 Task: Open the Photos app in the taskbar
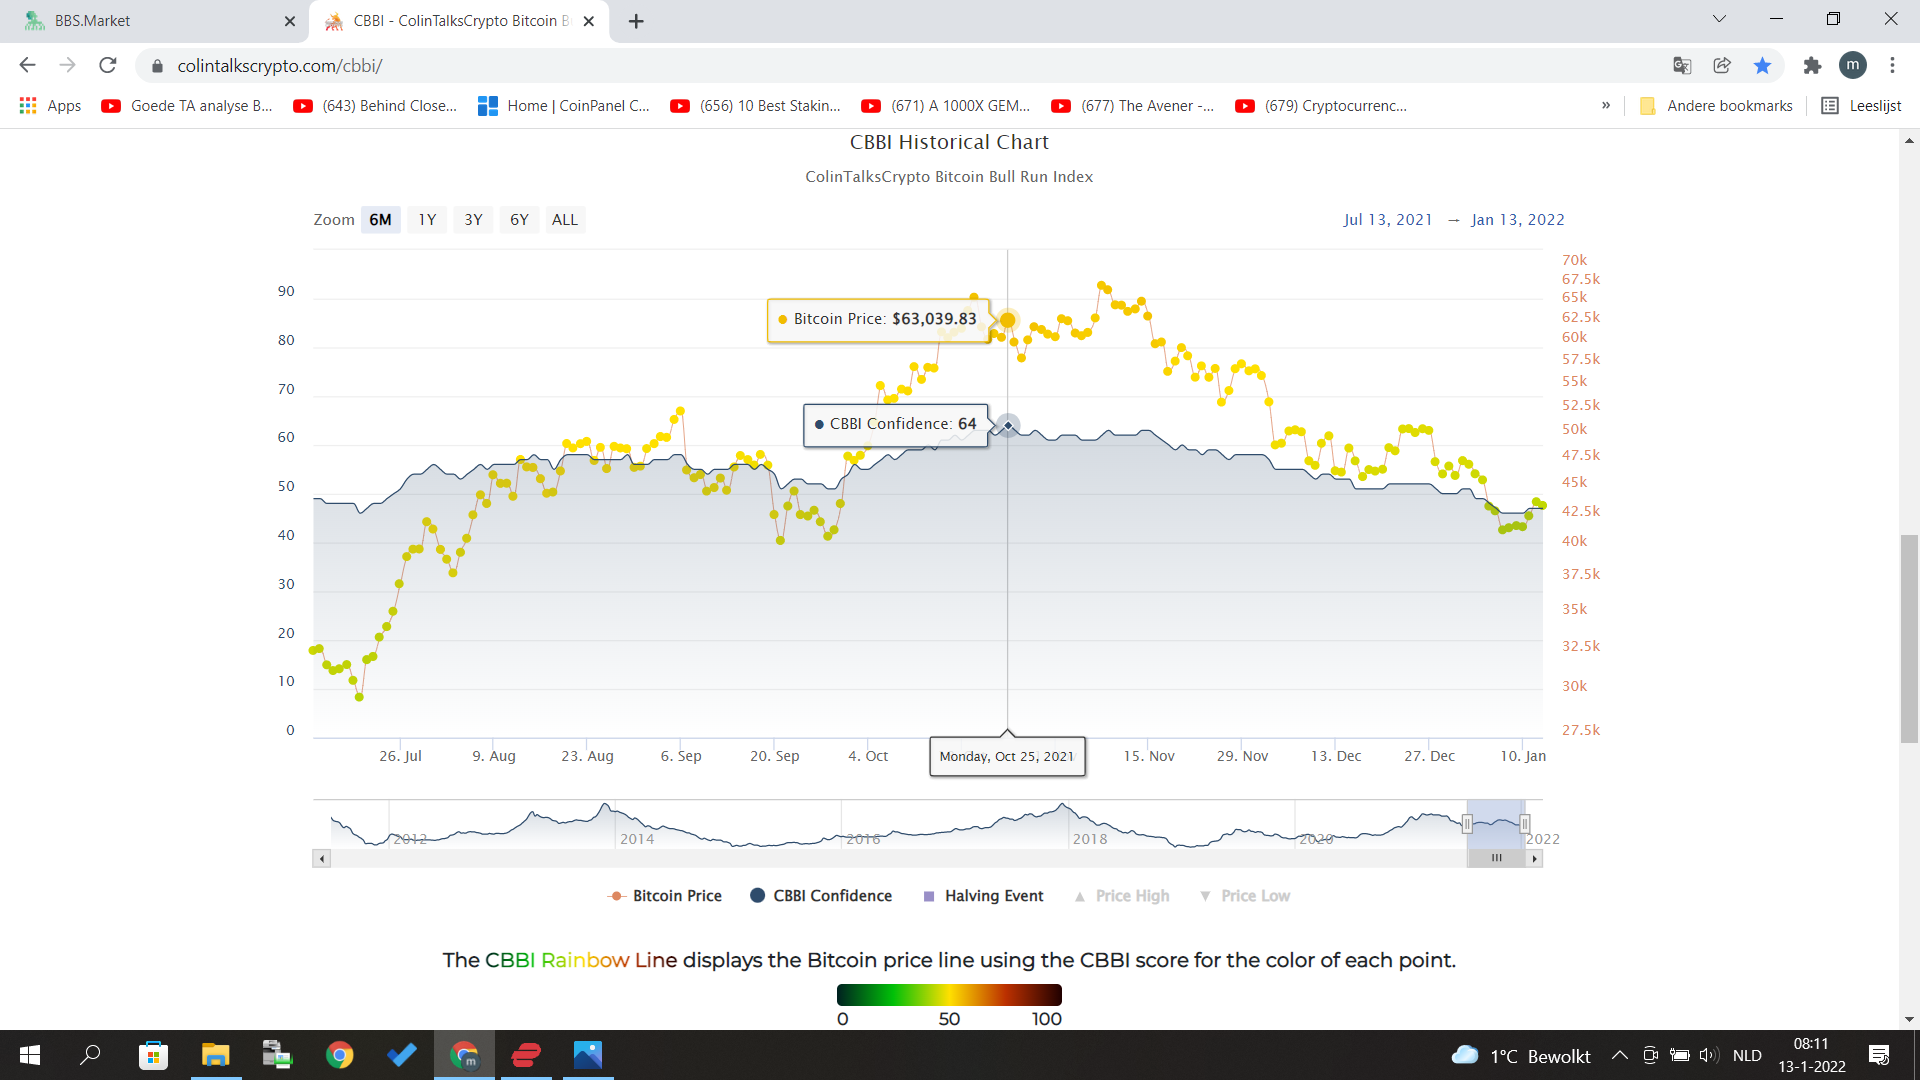point(587,1055)
